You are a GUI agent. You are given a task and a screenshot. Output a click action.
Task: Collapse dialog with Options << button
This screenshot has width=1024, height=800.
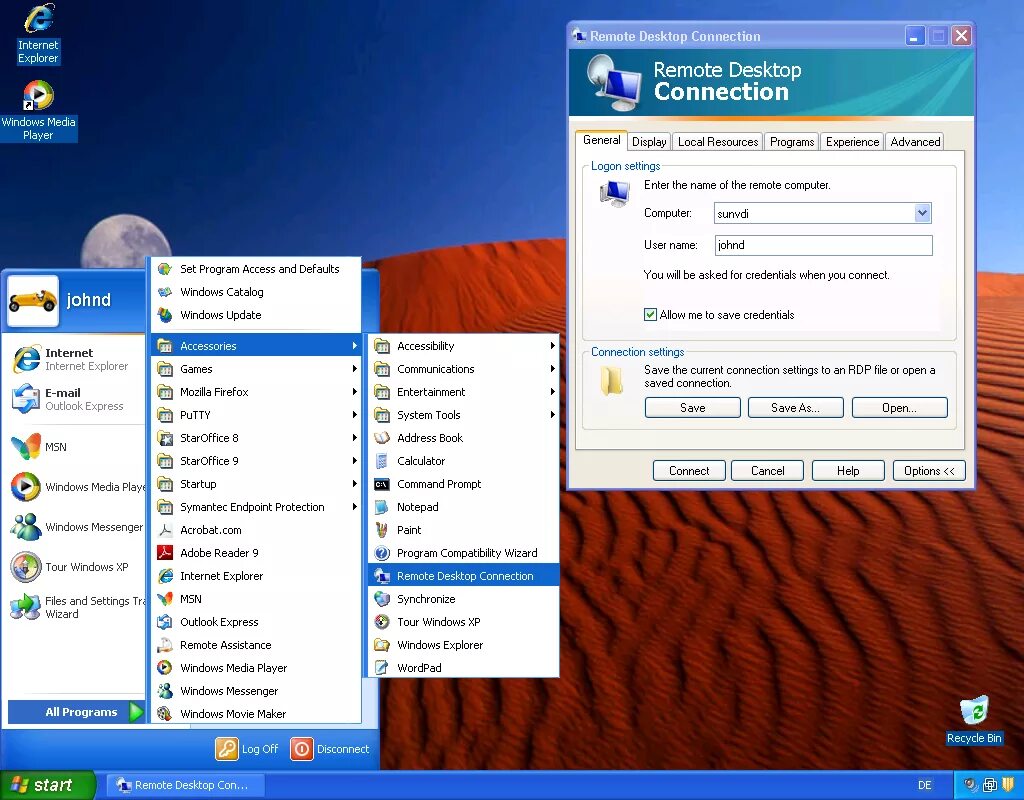[x=929, y=471]
